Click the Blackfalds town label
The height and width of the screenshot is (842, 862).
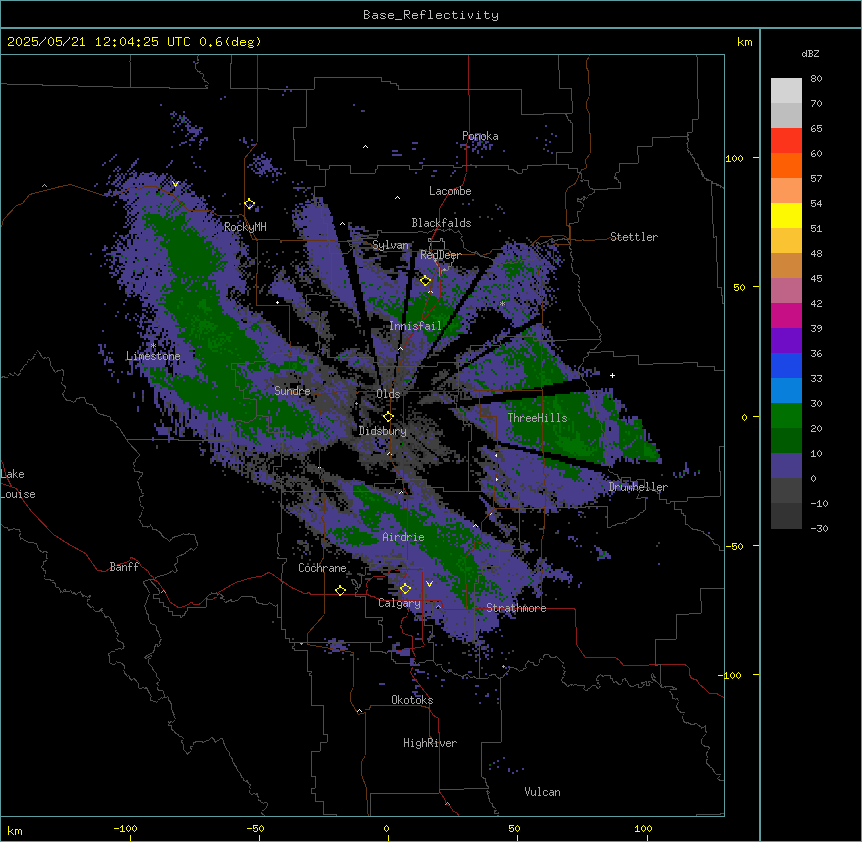(x=441, y=223)
